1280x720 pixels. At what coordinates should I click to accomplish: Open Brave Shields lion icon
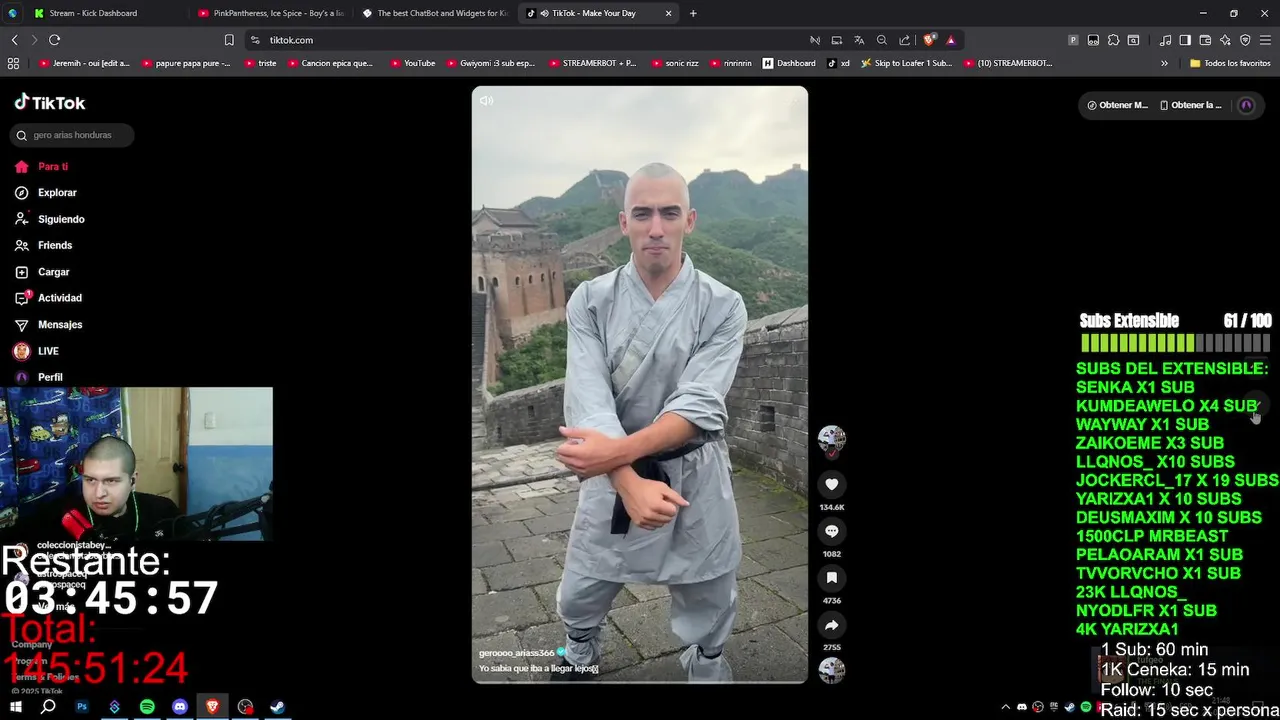[x=929, y=40]
